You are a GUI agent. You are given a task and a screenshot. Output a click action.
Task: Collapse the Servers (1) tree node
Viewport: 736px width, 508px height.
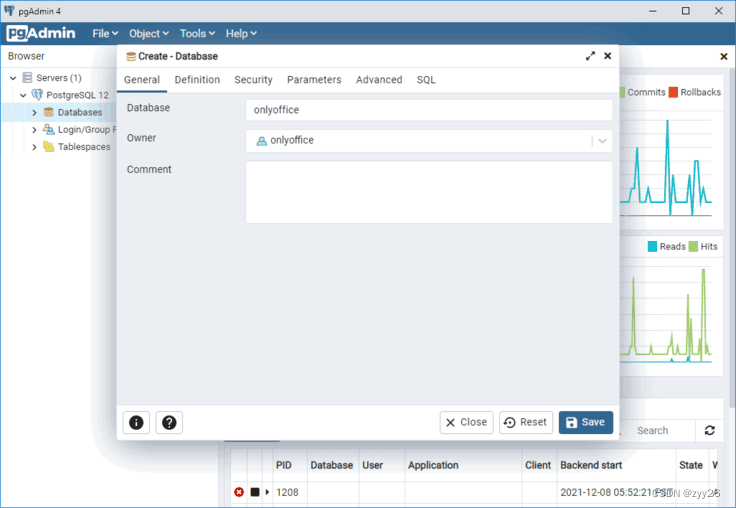(13, 78)
